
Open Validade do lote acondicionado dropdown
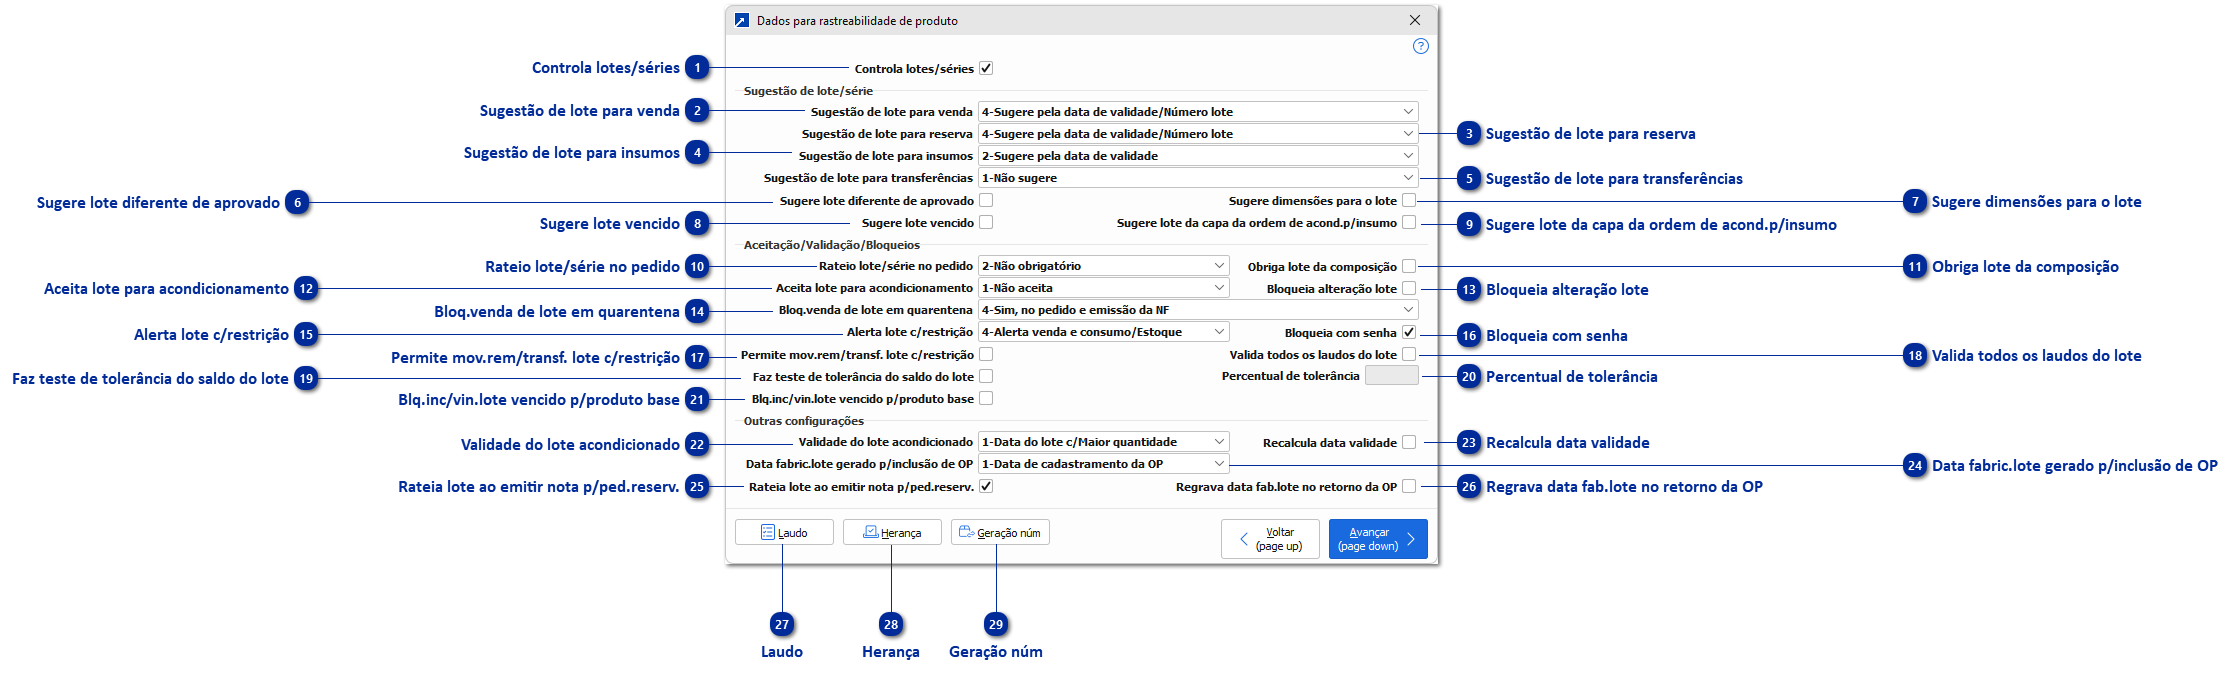pos(1104,442)
